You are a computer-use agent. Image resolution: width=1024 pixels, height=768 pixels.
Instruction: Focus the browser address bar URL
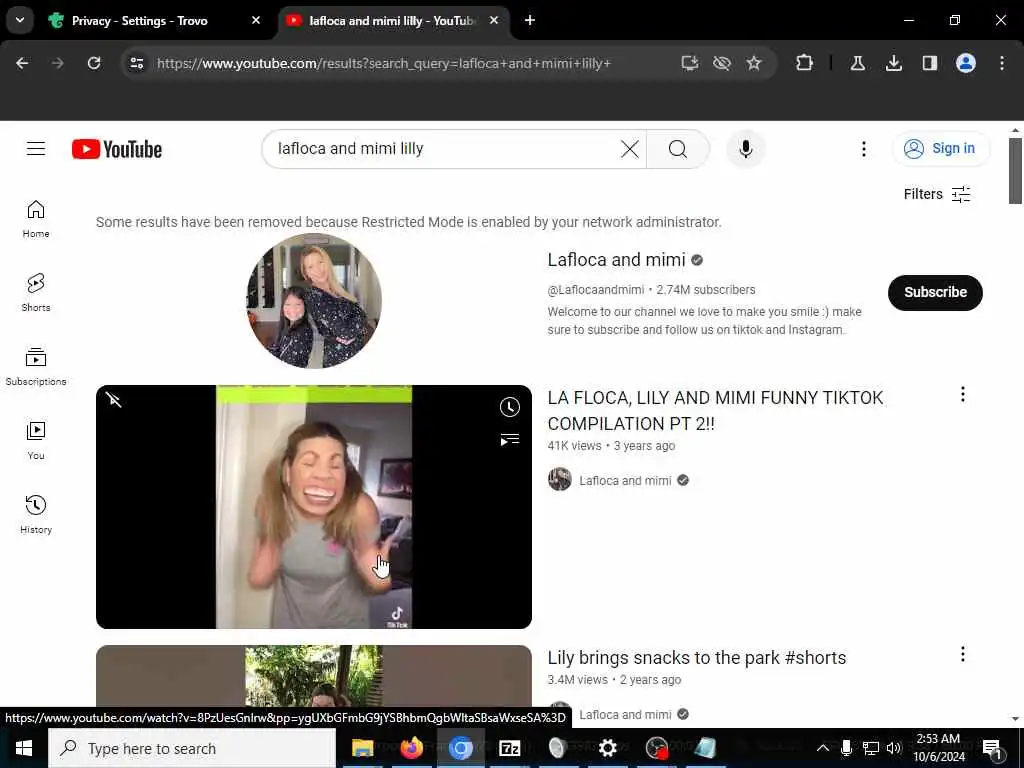(x=384, y=63)
